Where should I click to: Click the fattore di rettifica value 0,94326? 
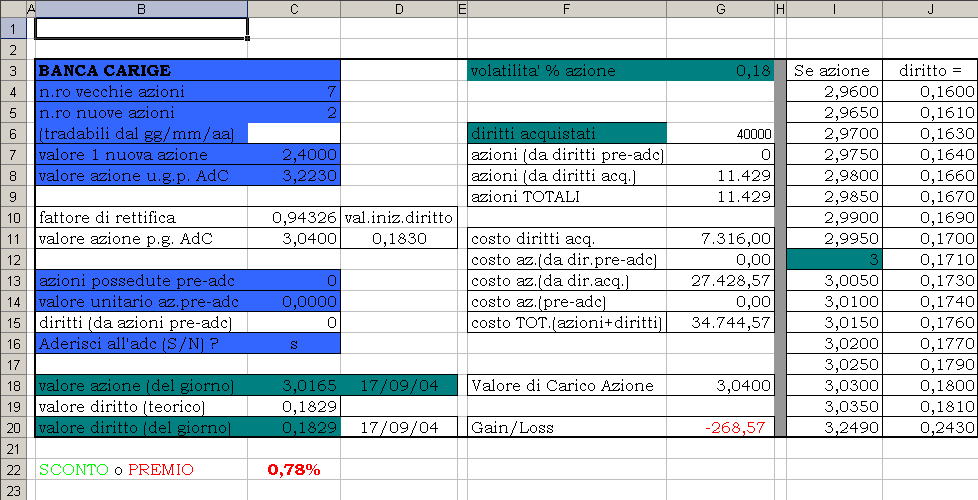pos(294,217)
